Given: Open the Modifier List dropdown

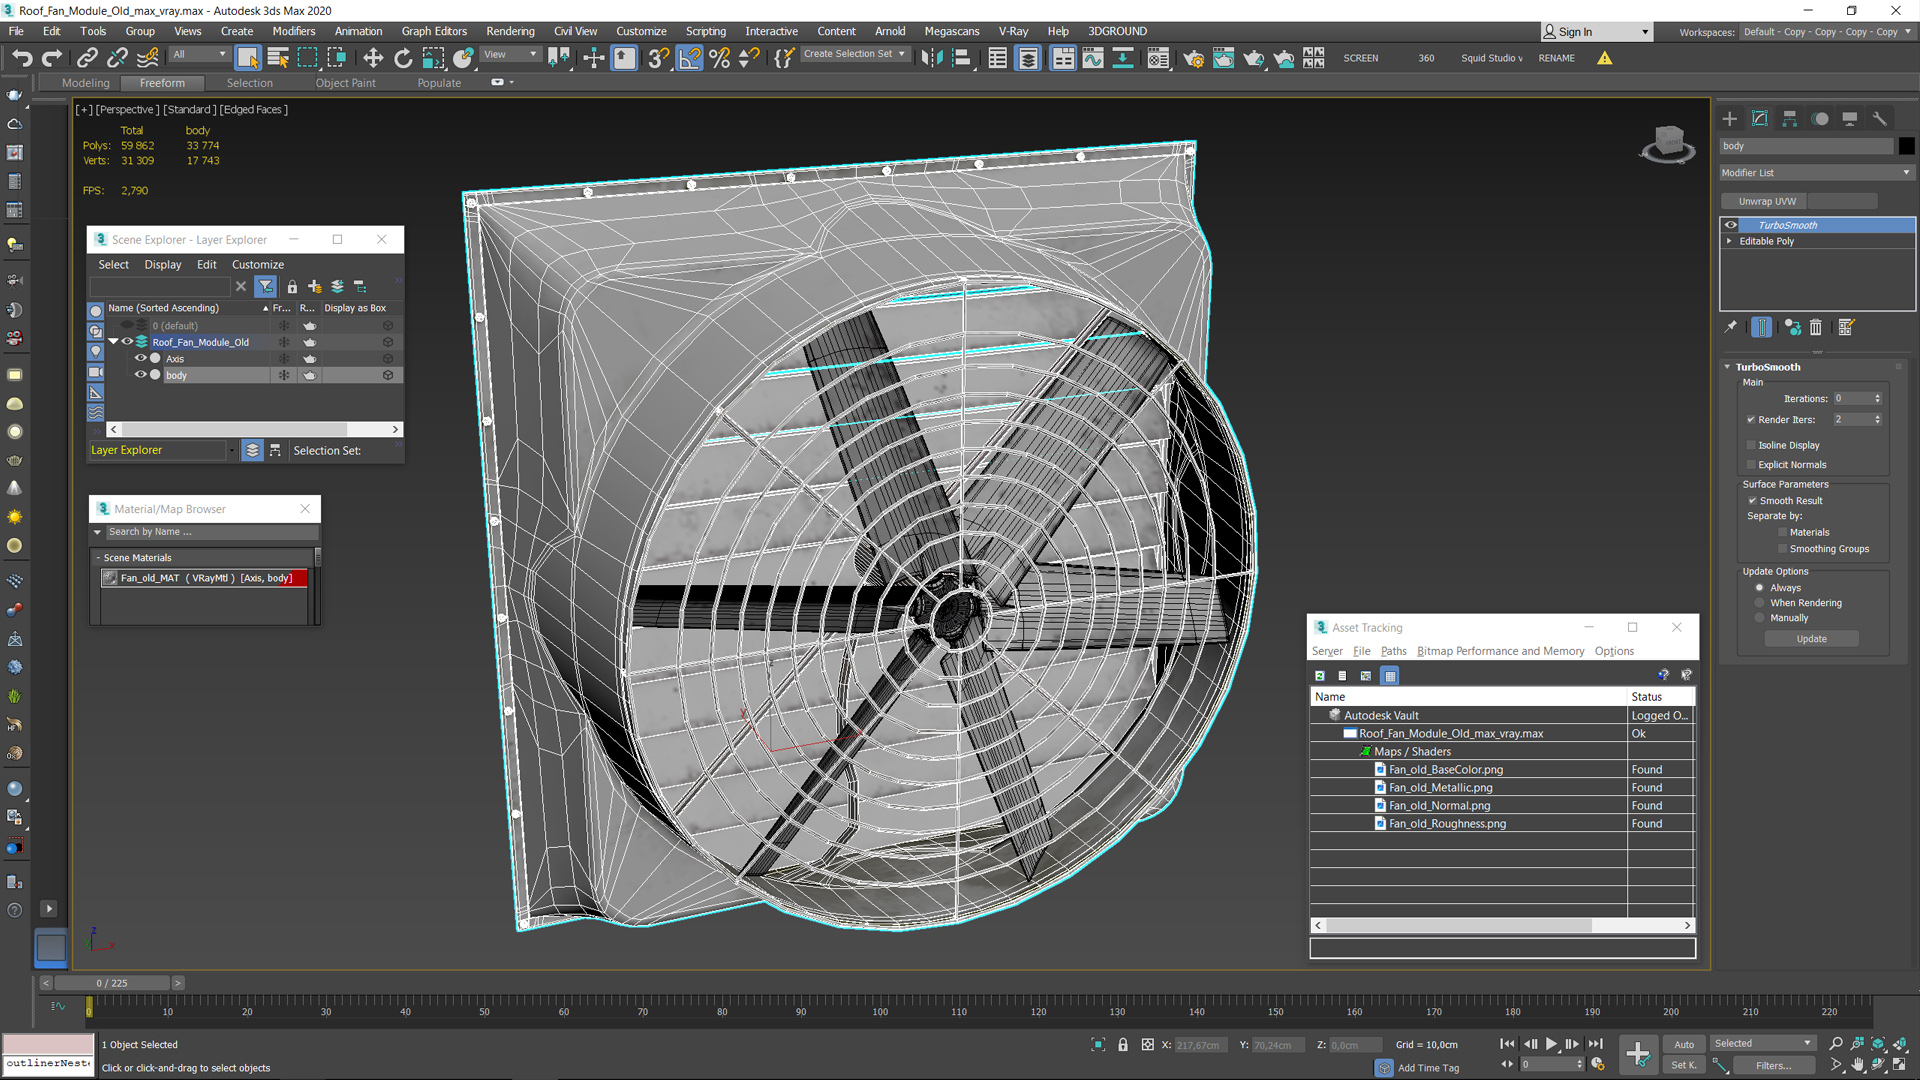Looking at the screenshot, I should pos(1815,173).
